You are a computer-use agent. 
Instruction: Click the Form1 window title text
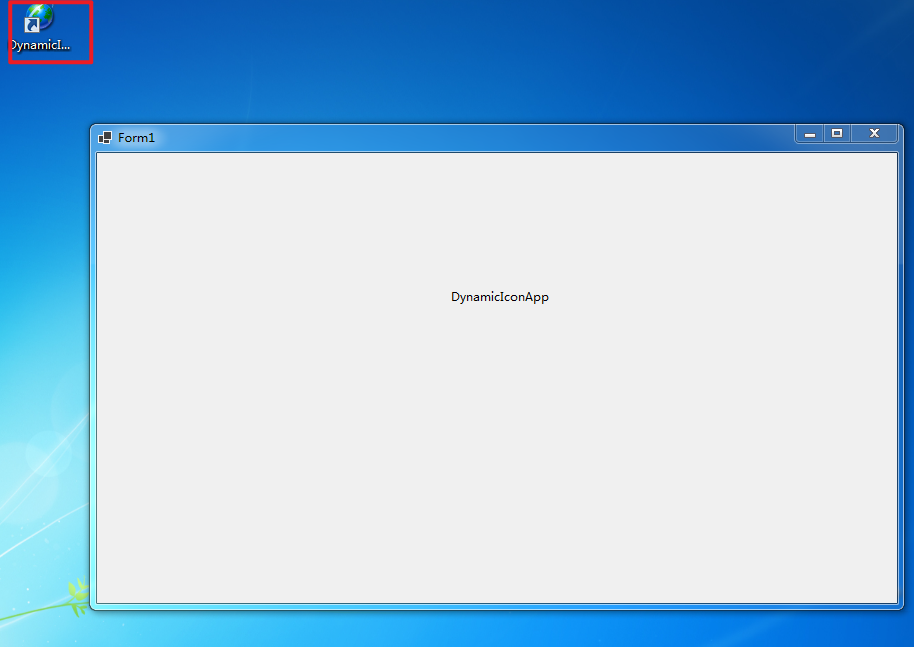[x=136, y=138]
